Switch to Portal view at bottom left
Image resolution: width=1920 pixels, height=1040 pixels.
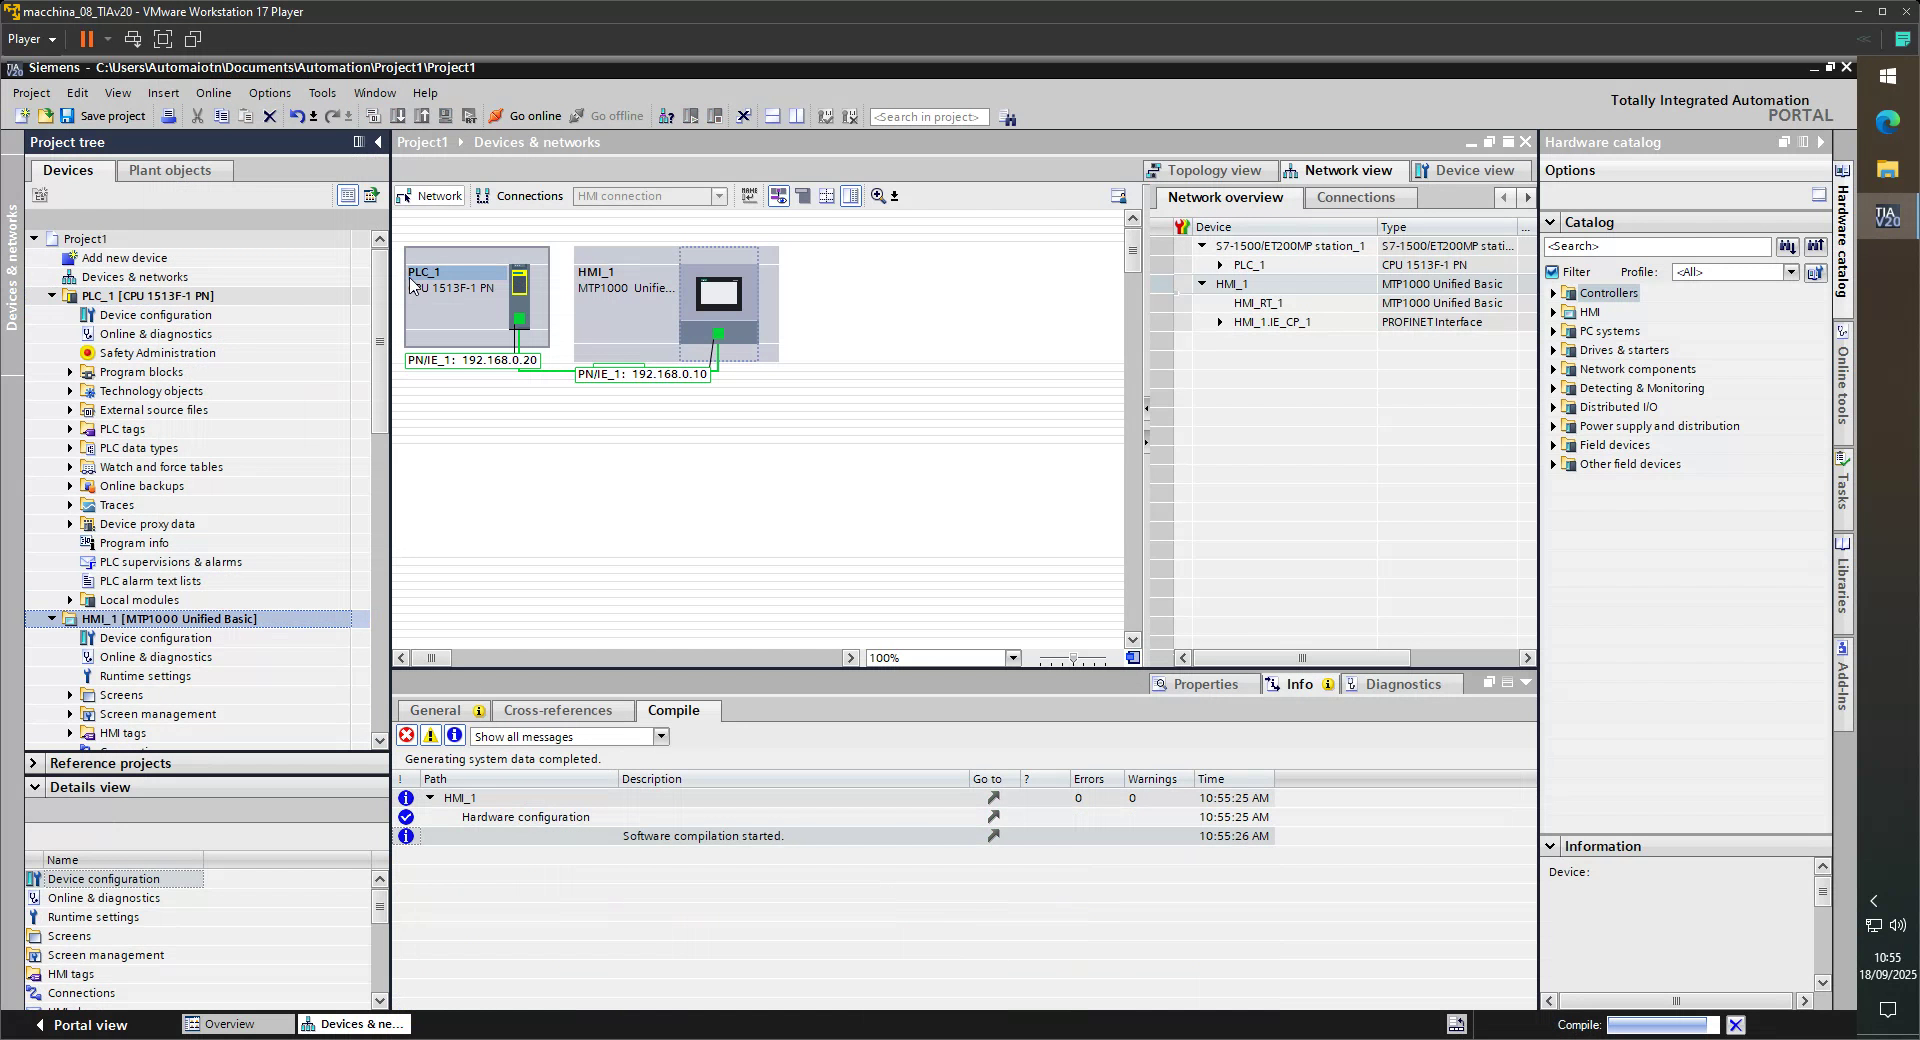pos(88,1025)
